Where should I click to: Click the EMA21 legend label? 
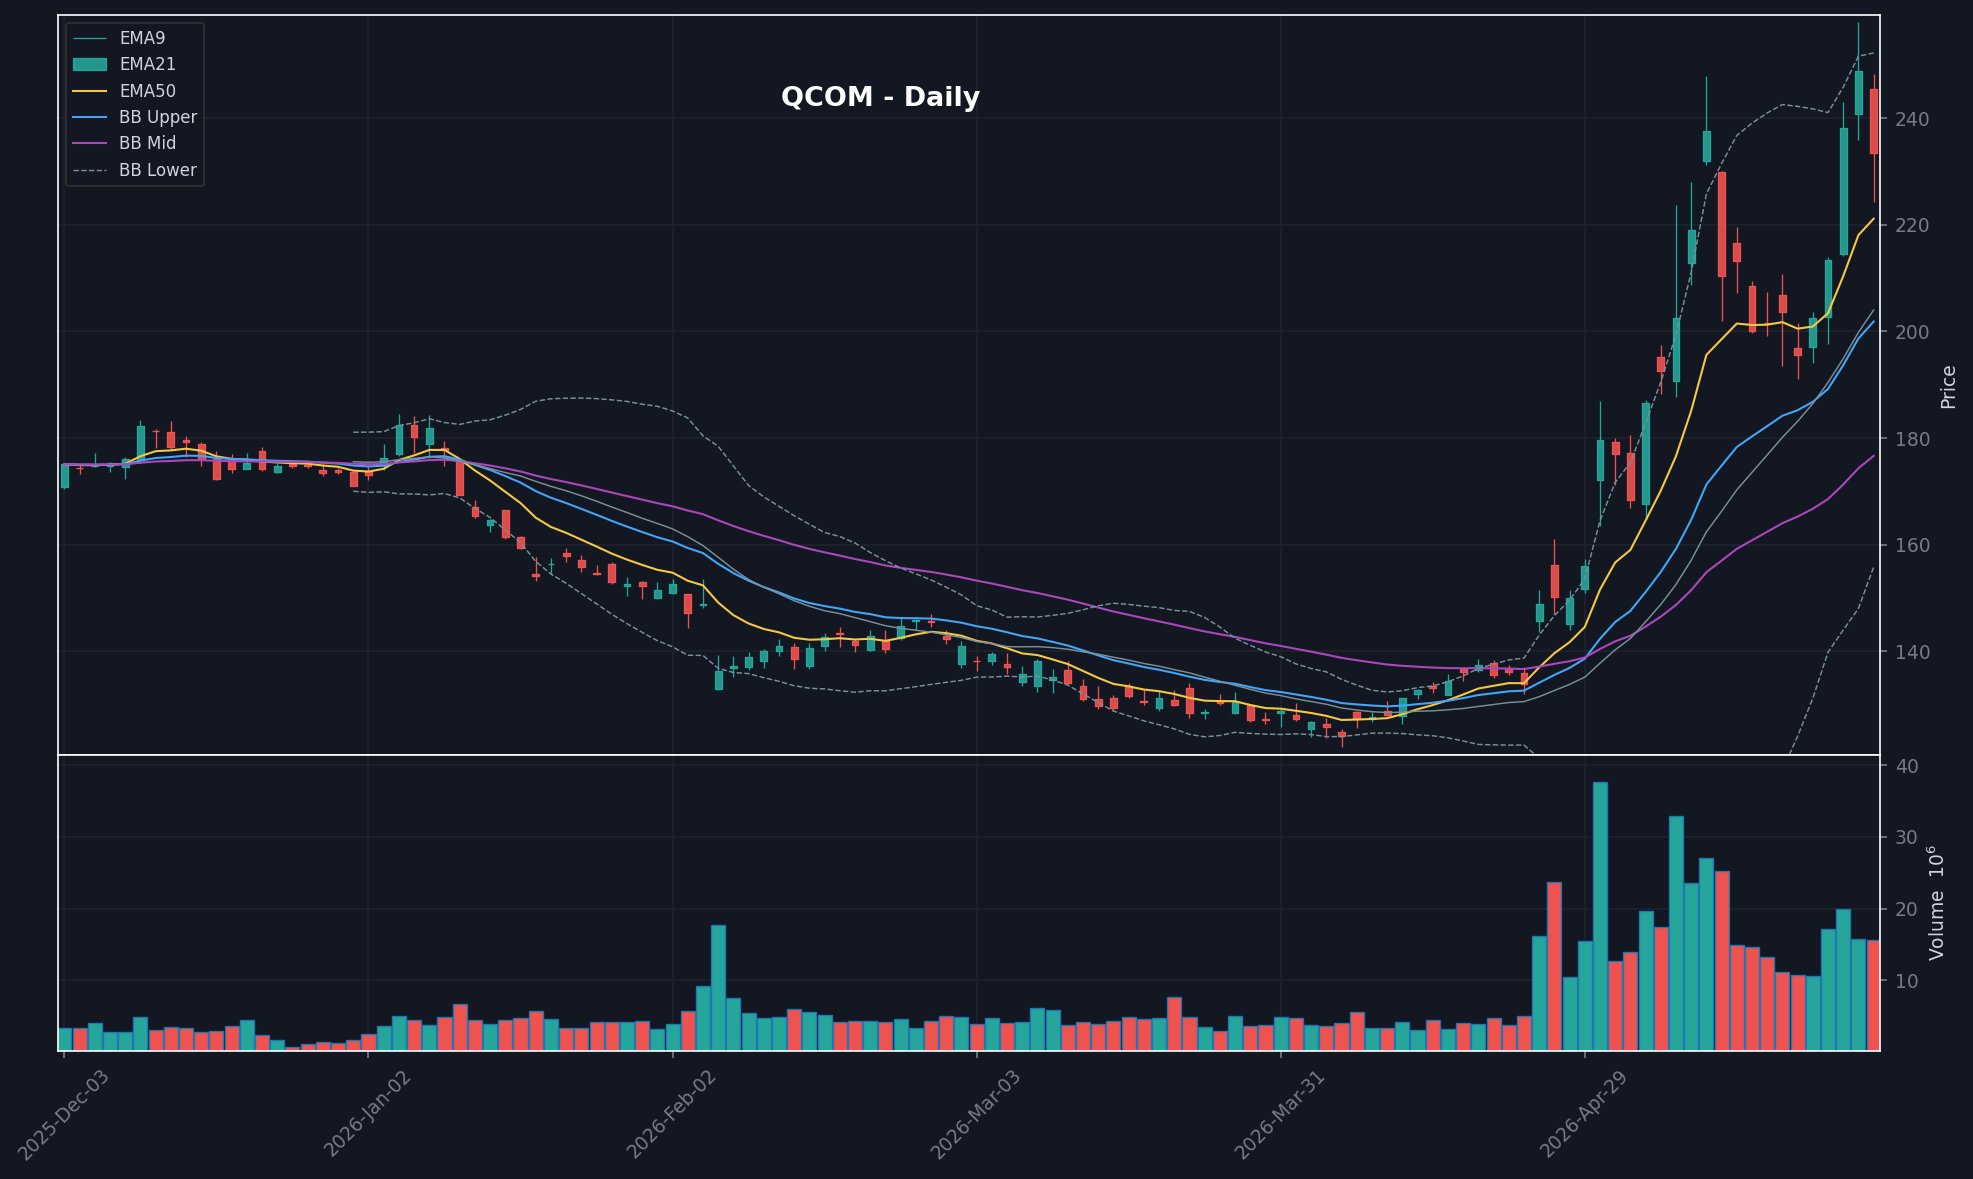pos(147,64)
